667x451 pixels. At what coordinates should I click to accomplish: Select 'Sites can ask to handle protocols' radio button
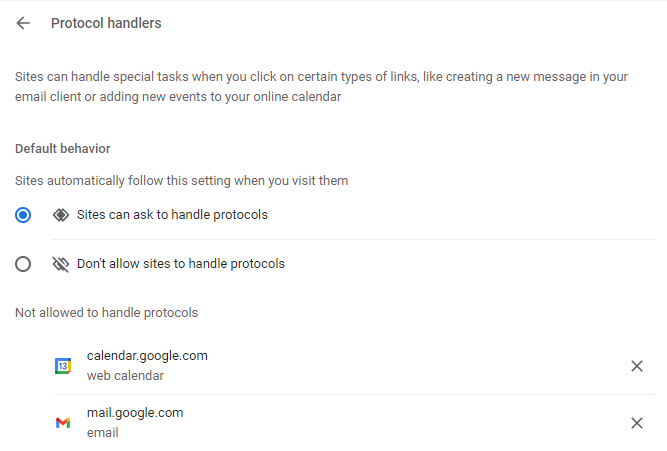(x=24, y=214)
